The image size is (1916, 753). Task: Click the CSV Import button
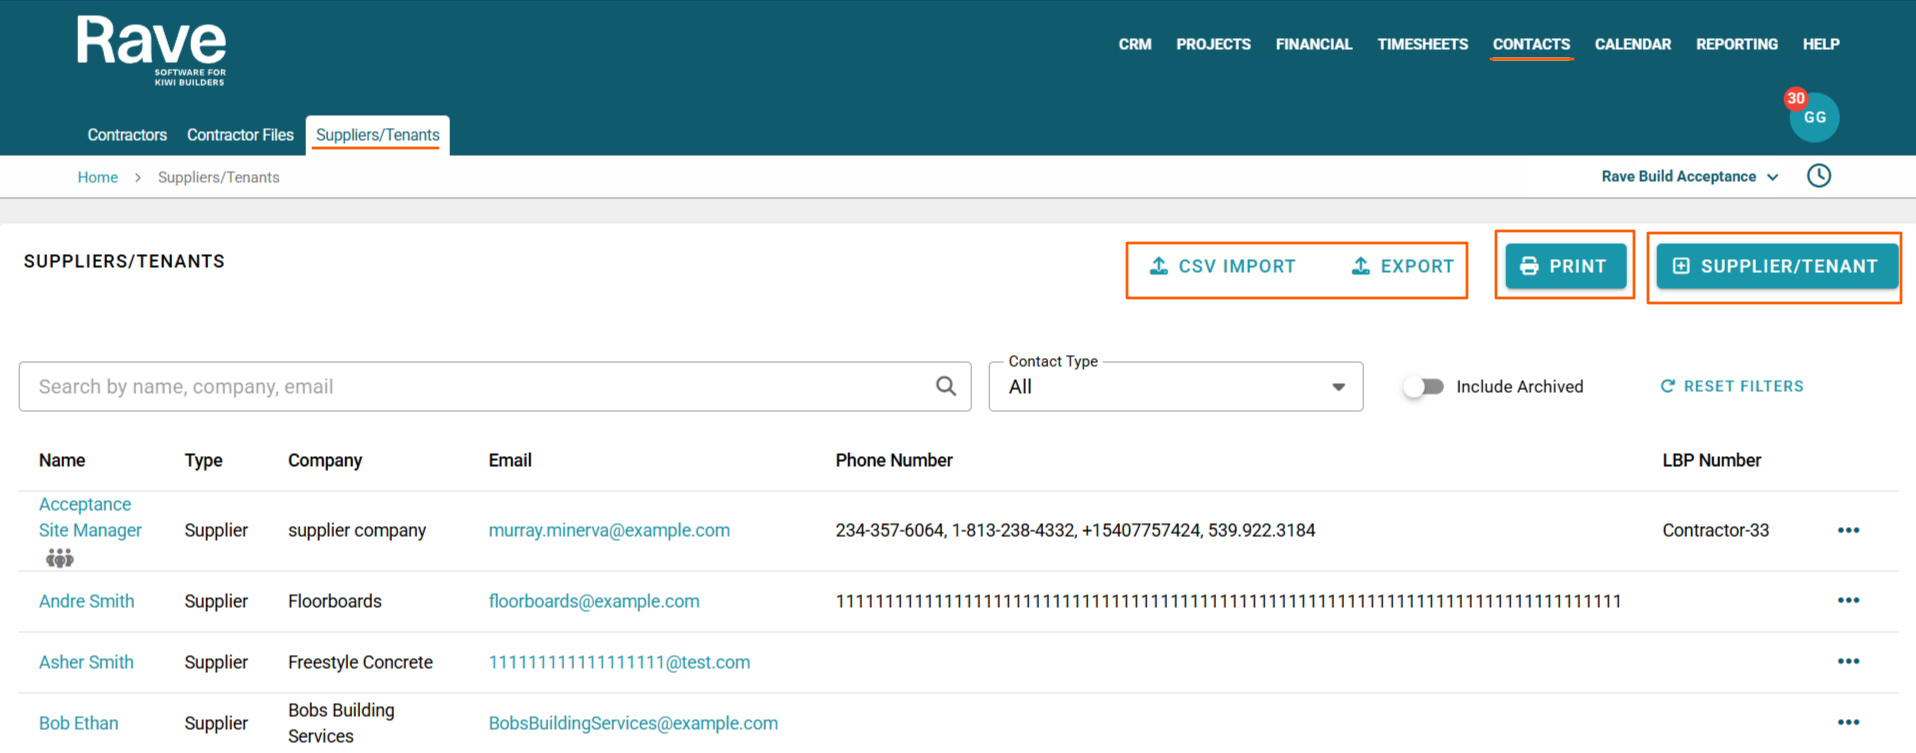click(1222, 266)
